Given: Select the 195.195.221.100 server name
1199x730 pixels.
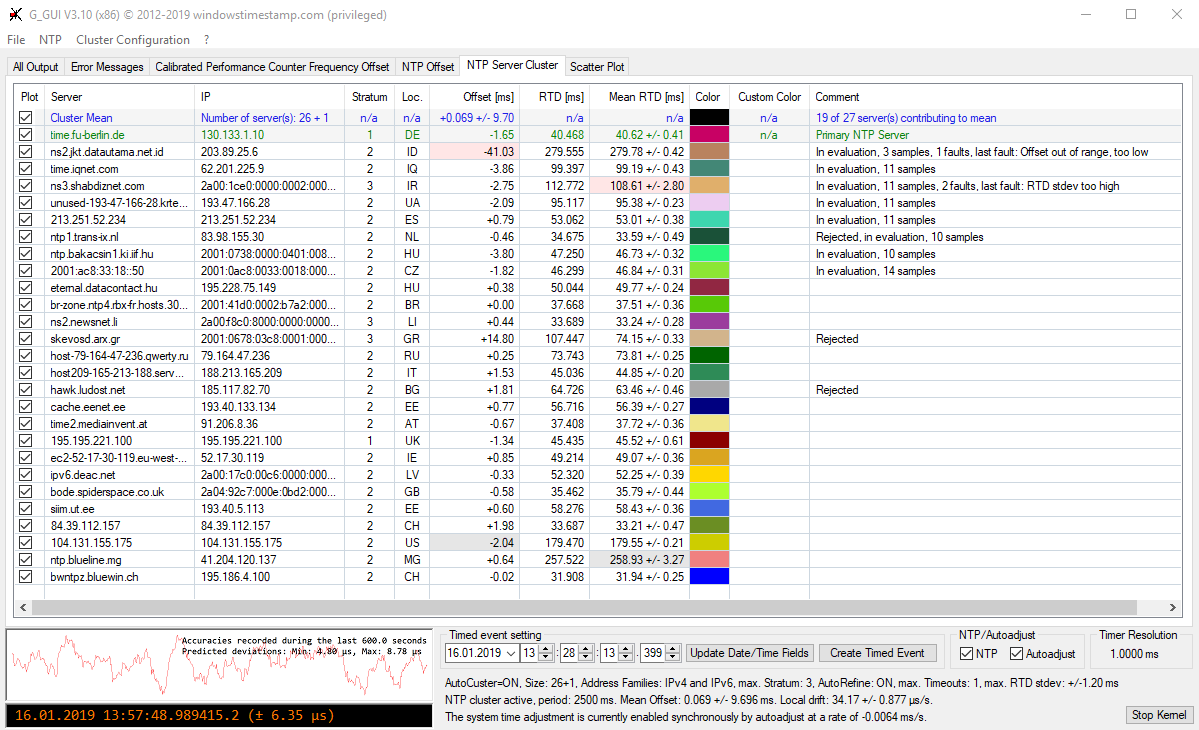Looking at the screenshot, I should (x=91, y=441).
